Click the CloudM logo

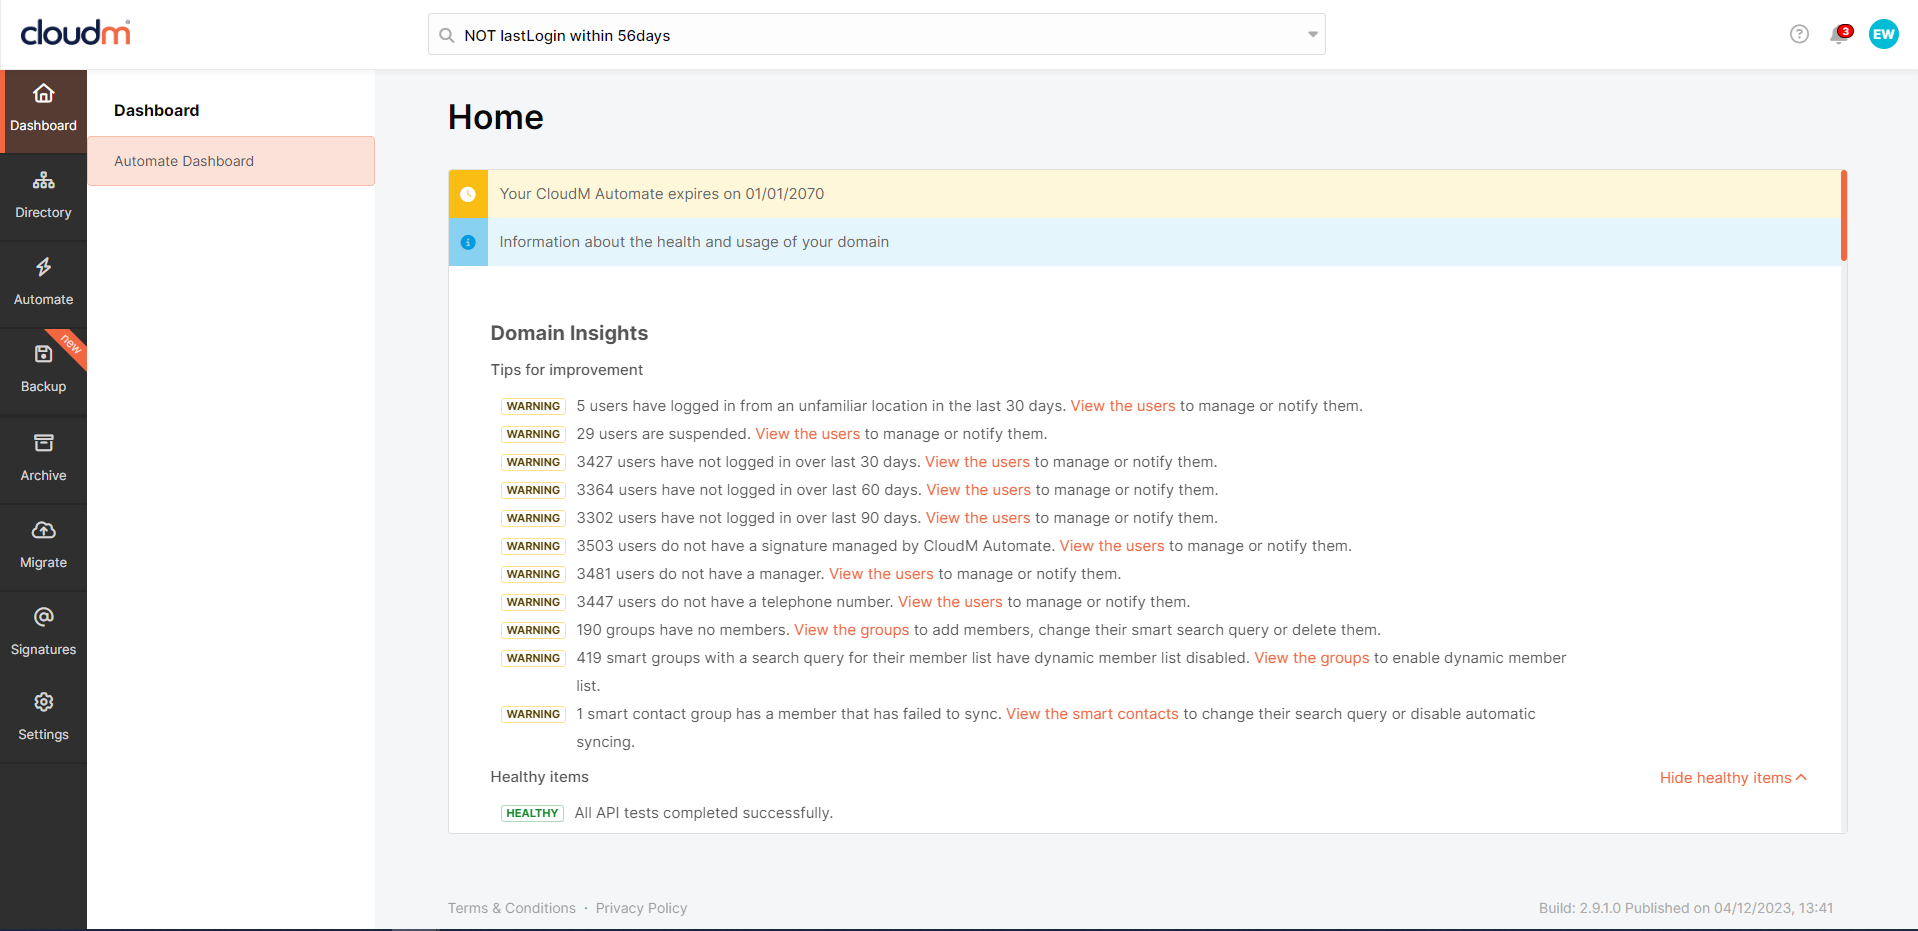coord(76,33)
